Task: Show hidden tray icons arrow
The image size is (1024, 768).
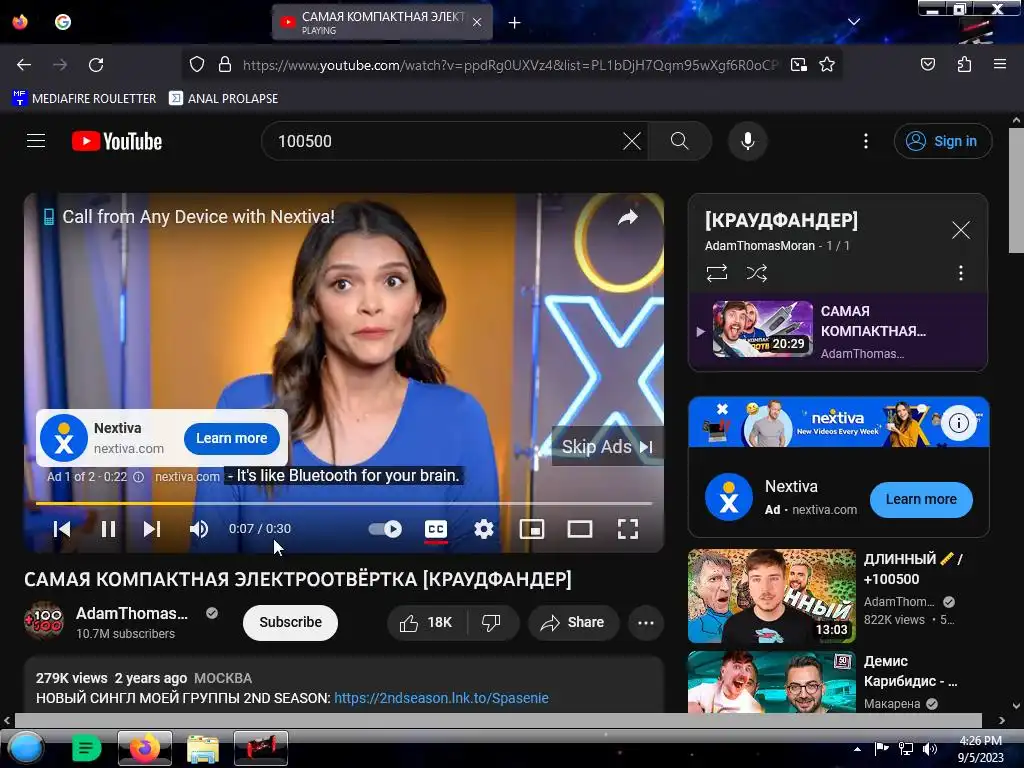Action: [x=857, y=749]
